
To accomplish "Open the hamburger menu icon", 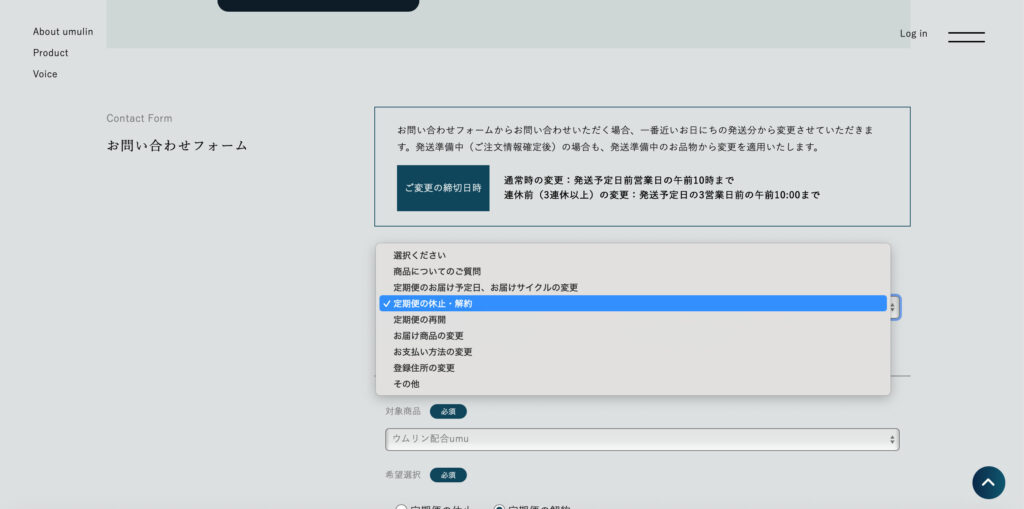I will [x=966, y=37].
